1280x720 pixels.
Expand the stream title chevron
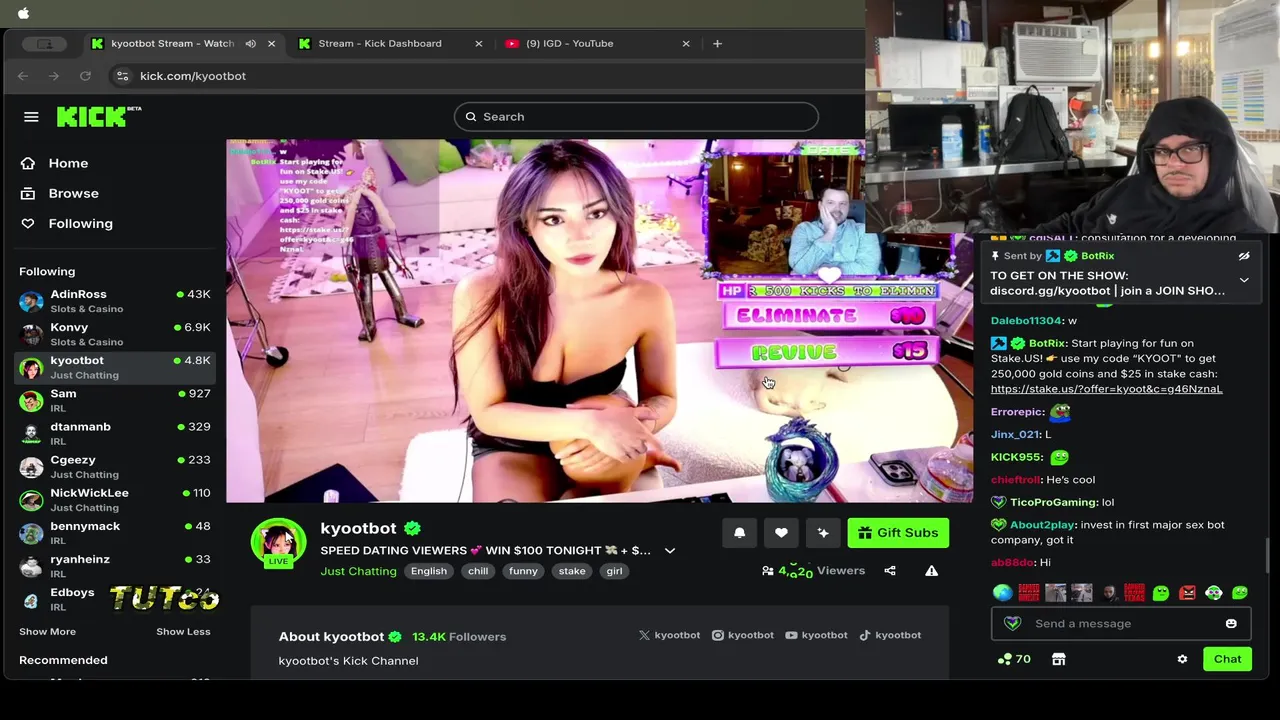pos(670,551)
